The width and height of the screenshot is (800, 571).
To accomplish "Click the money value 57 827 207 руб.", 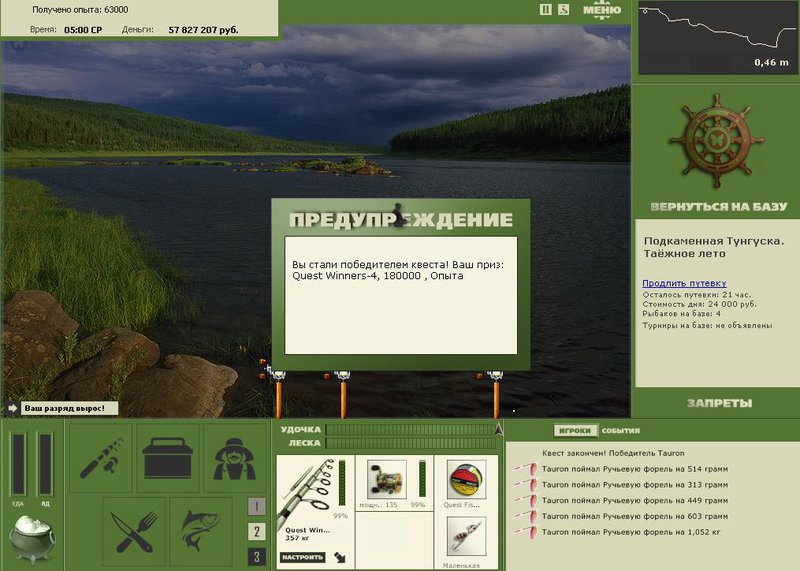I will coord(203,30).
